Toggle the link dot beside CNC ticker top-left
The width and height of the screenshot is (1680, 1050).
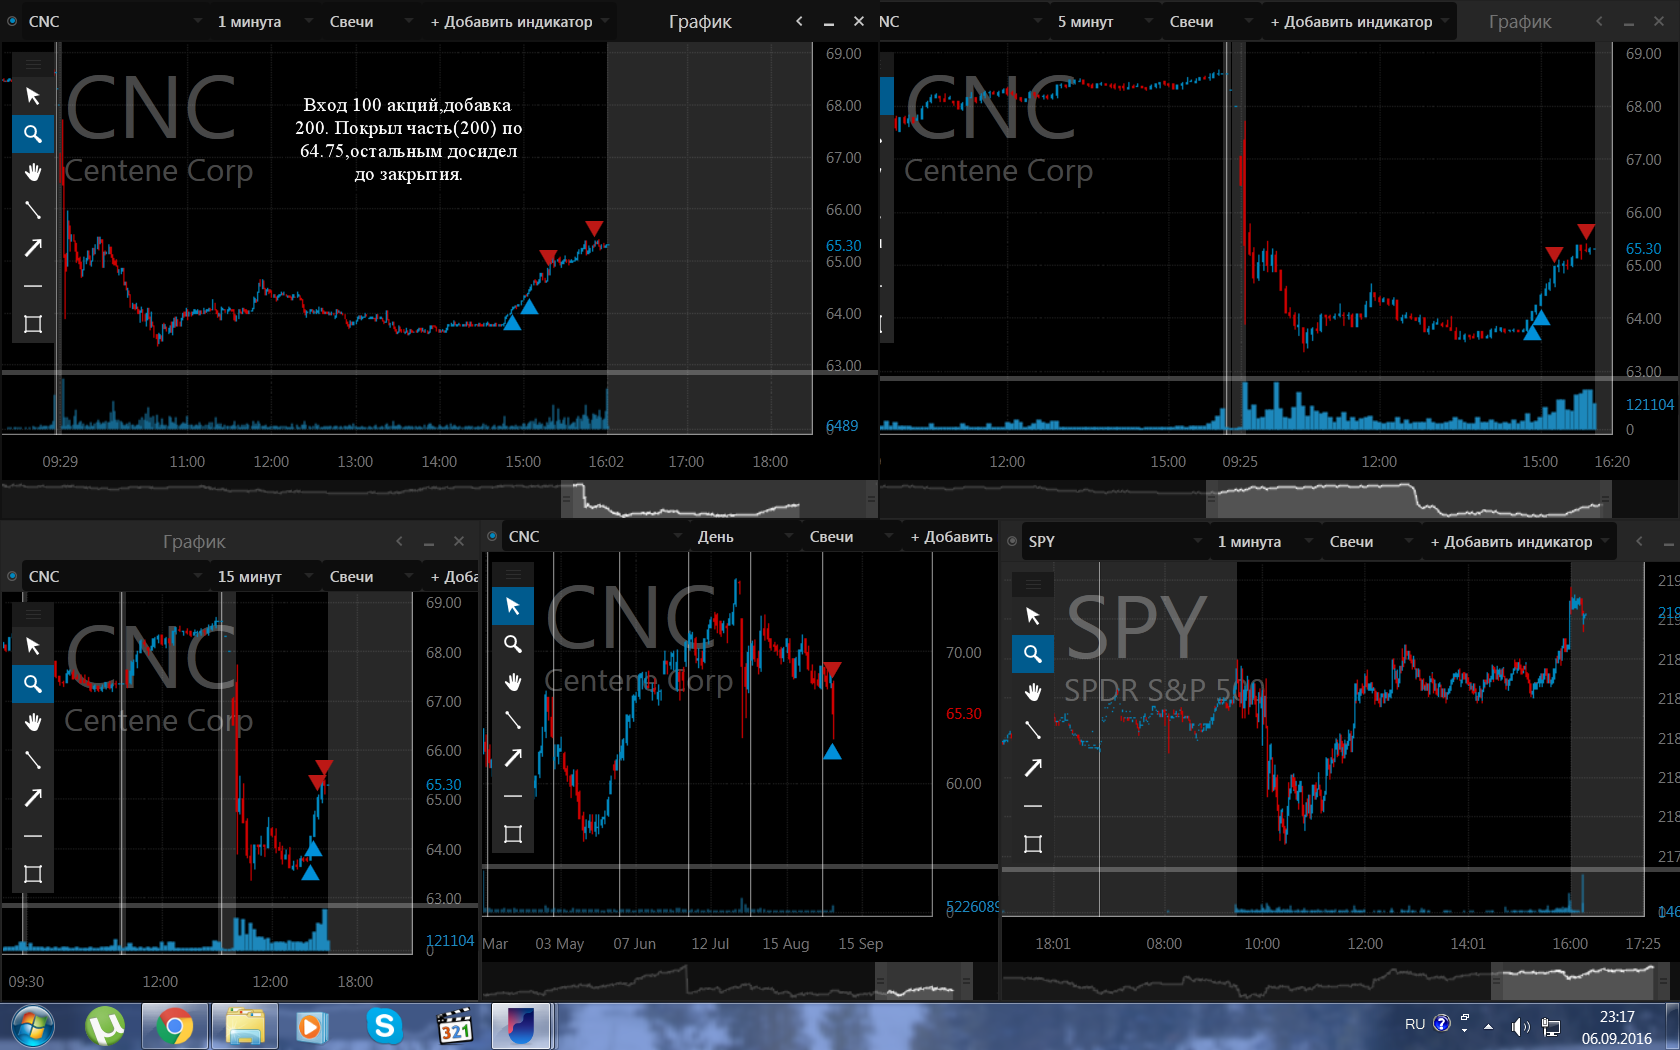[x=13, y=21]
